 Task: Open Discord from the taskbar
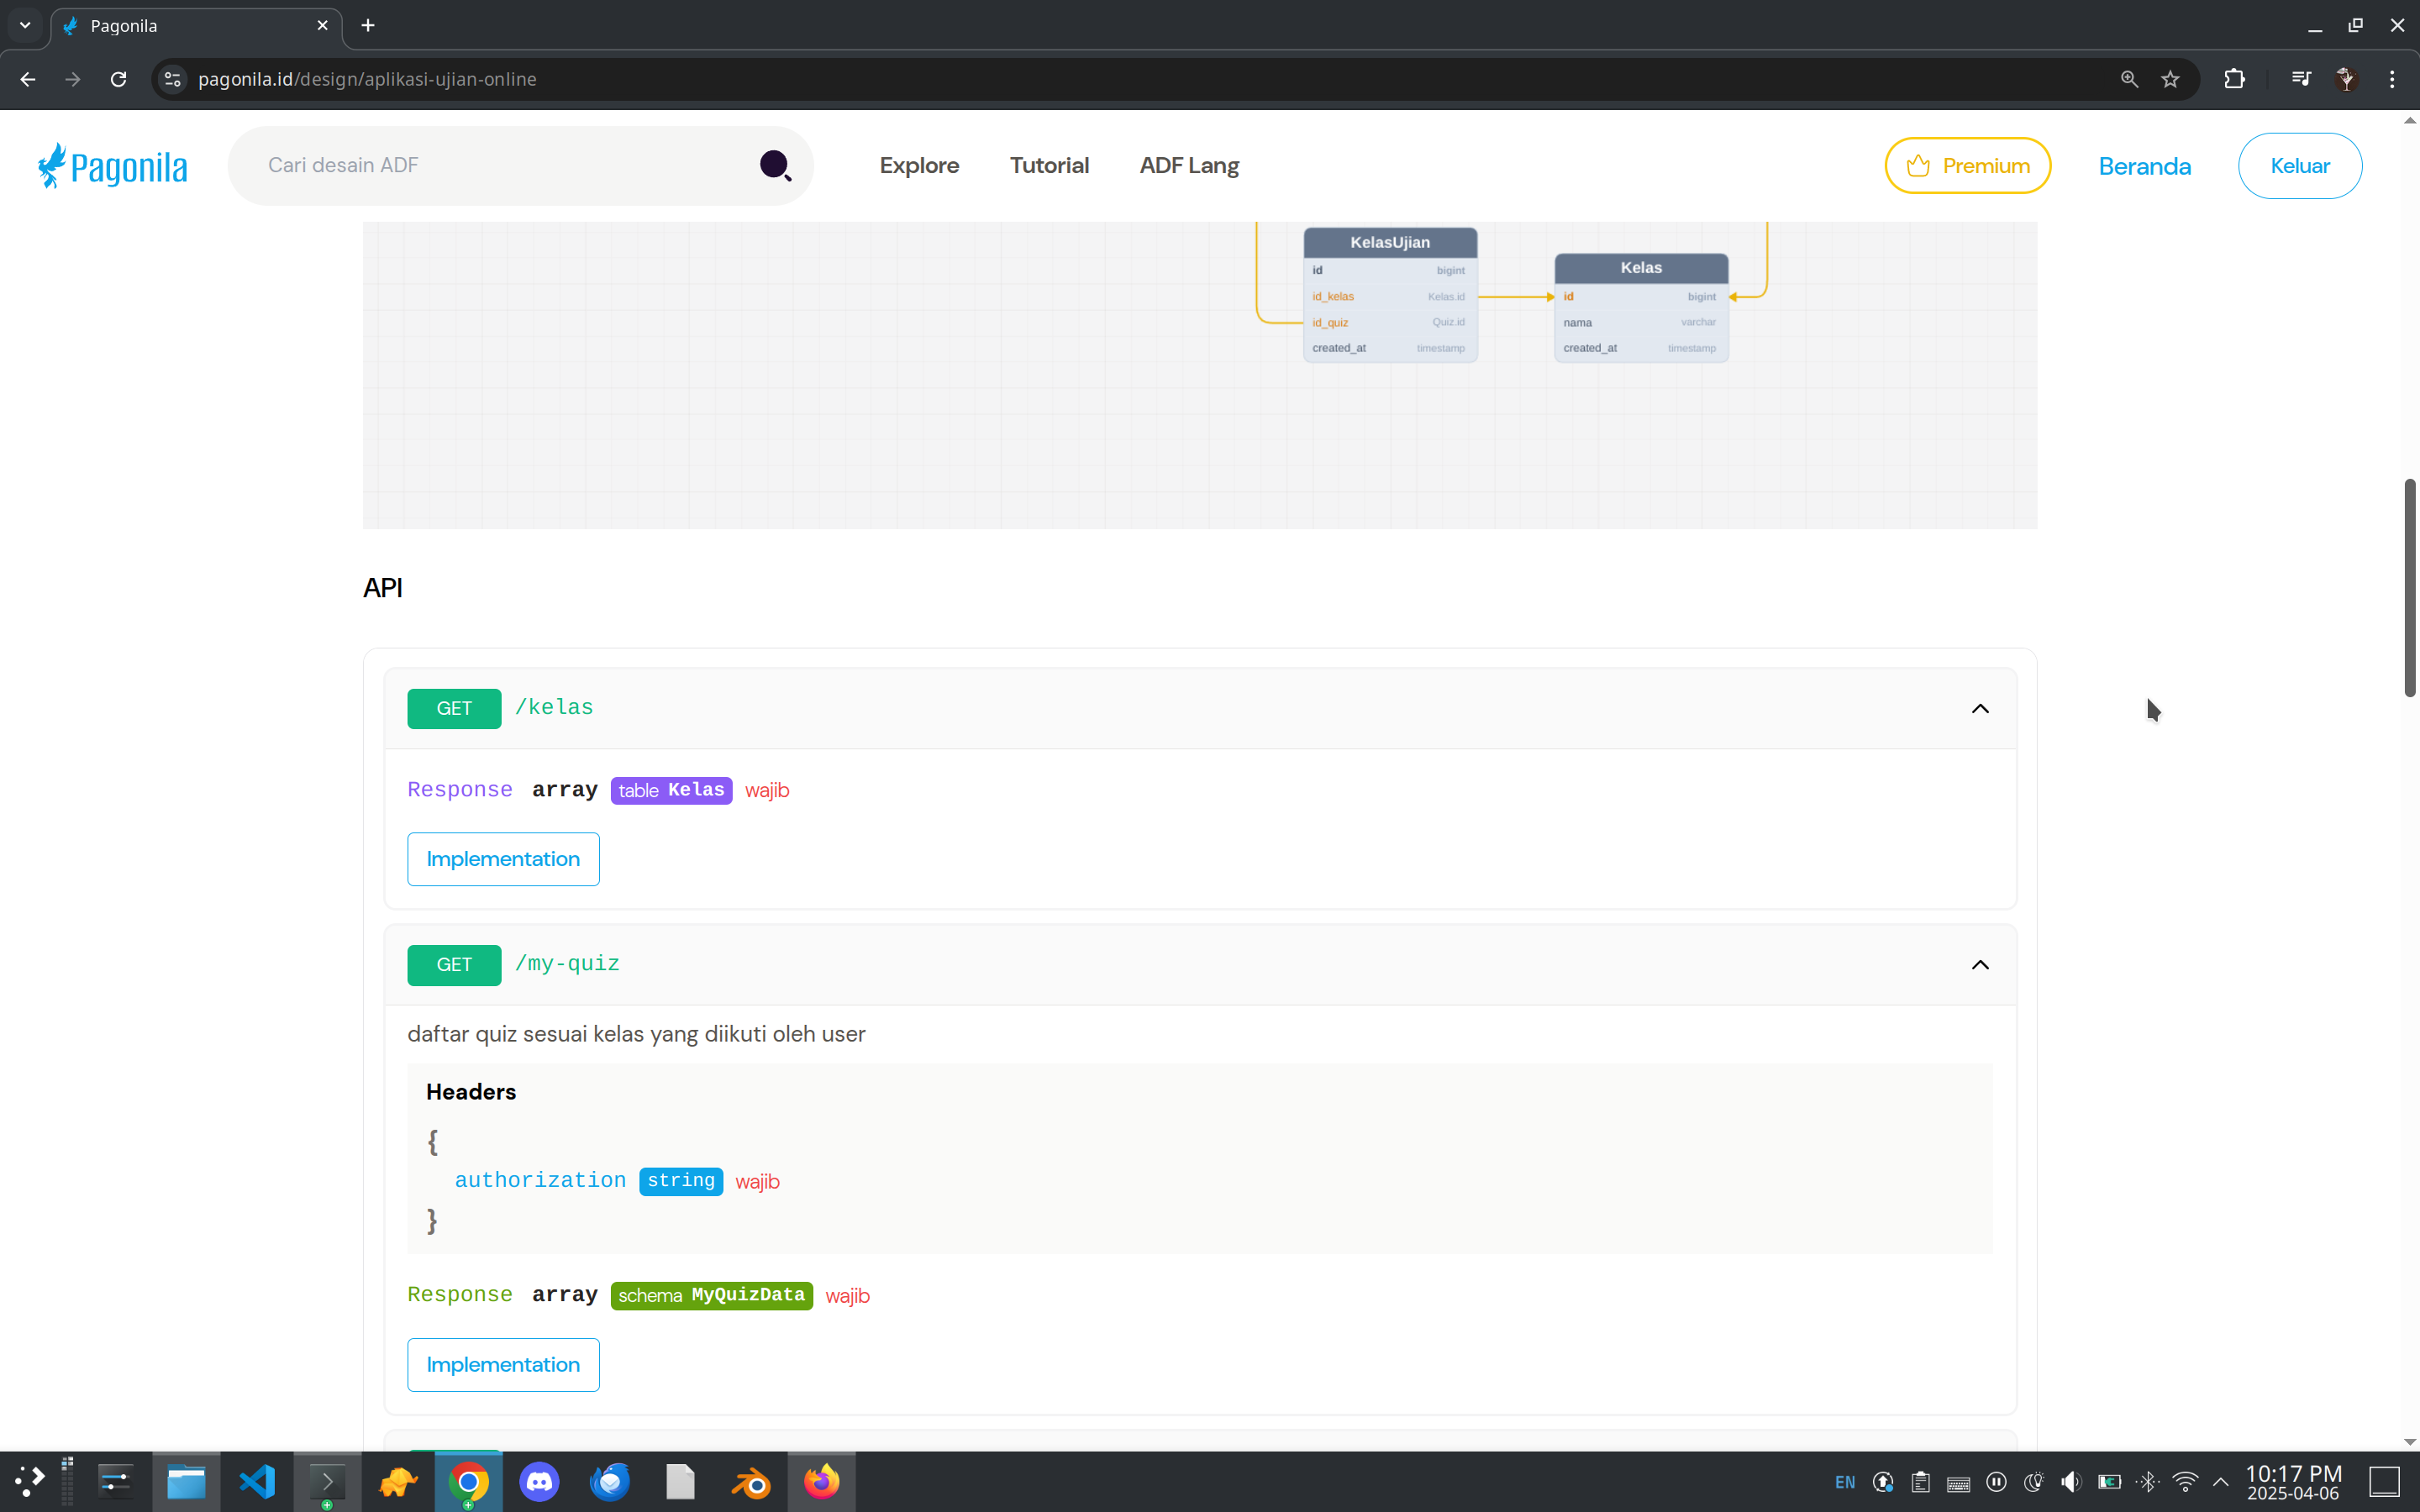coord(539,1481)
